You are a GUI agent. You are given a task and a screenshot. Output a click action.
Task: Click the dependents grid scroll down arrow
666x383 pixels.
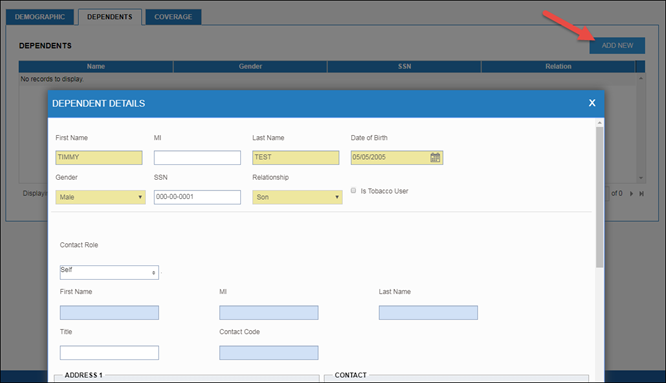(x=641, y=178)
